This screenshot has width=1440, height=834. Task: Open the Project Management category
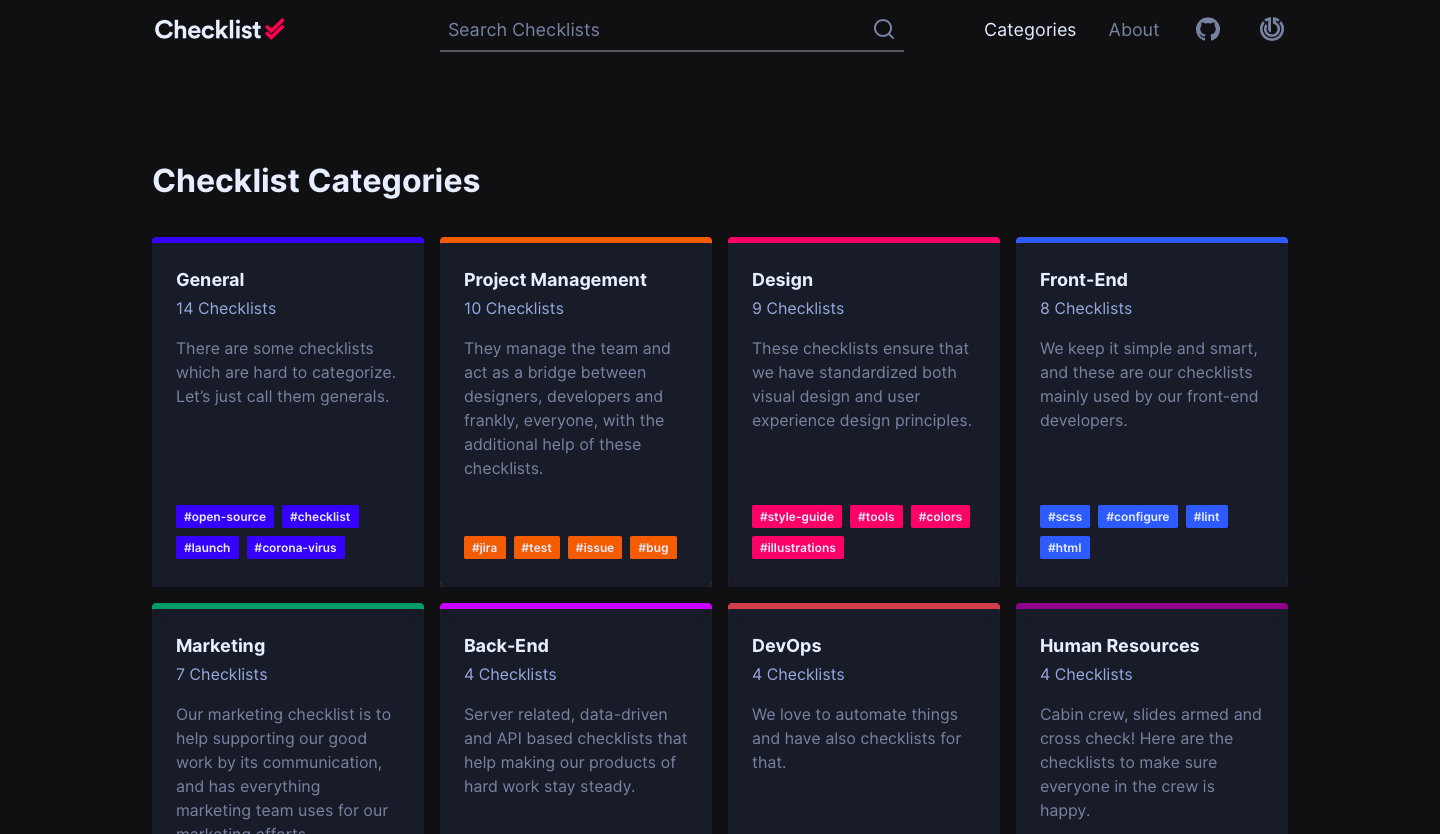555,280
